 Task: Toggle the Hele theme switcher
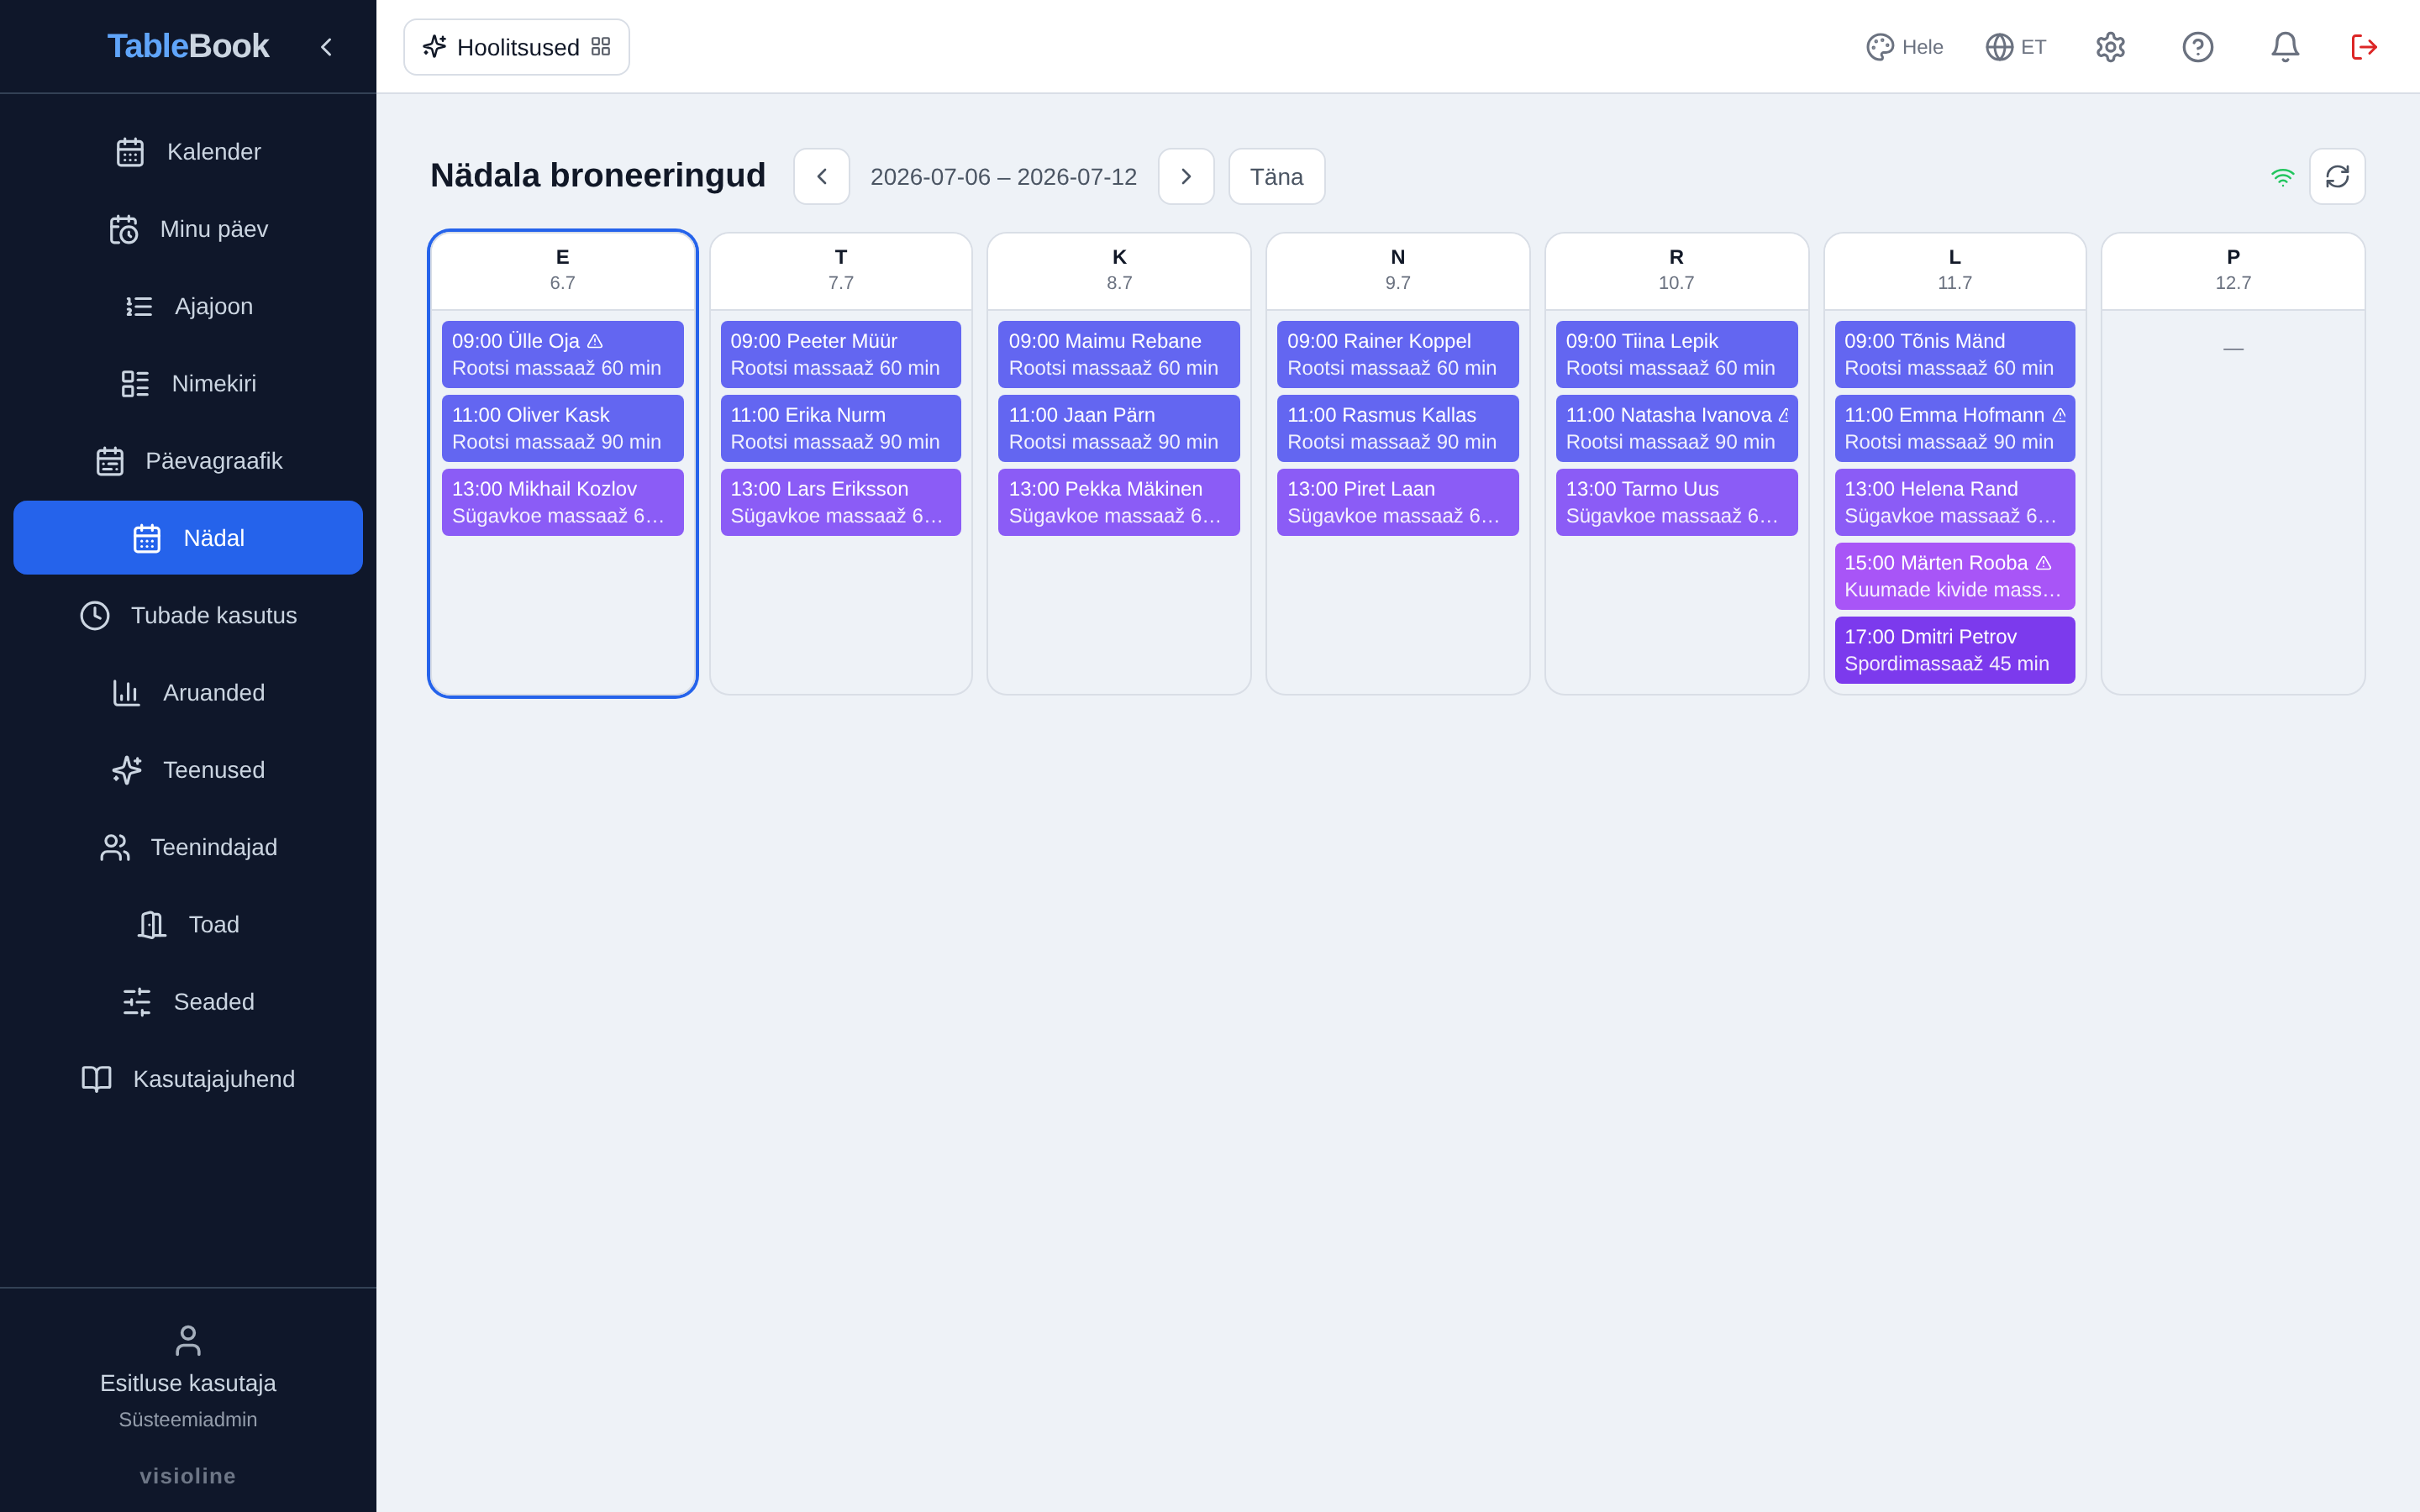1904,47
